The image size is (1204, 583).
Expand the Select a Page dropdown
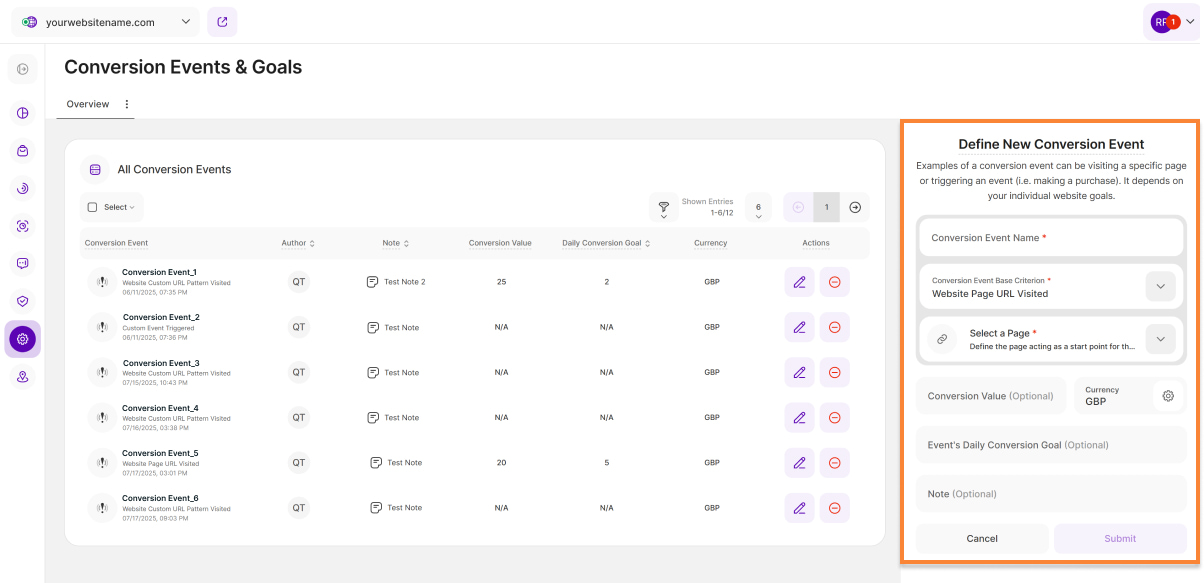point(1159,339)
